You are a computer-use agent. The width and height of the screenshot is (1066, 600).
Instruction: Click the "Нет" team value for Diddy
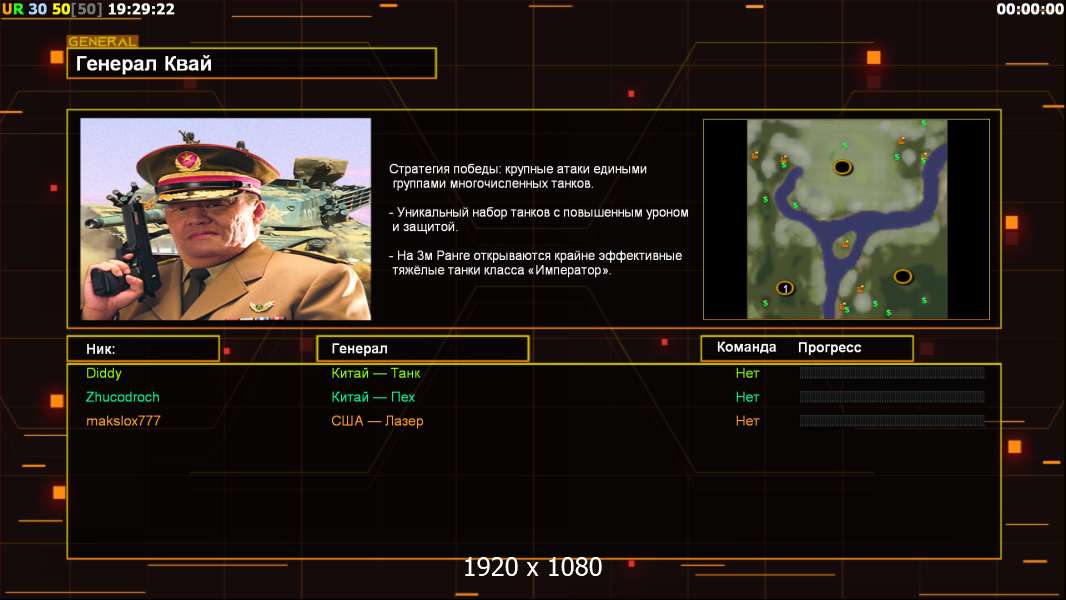coord(747,373)
